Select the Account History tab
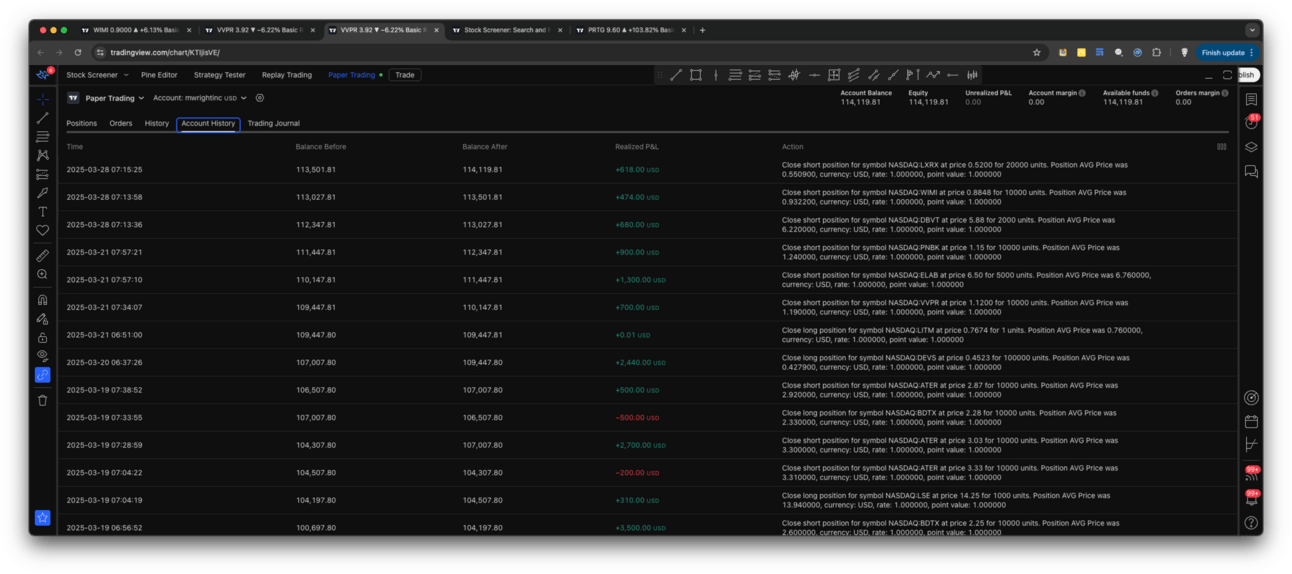 tap(208, 124)
